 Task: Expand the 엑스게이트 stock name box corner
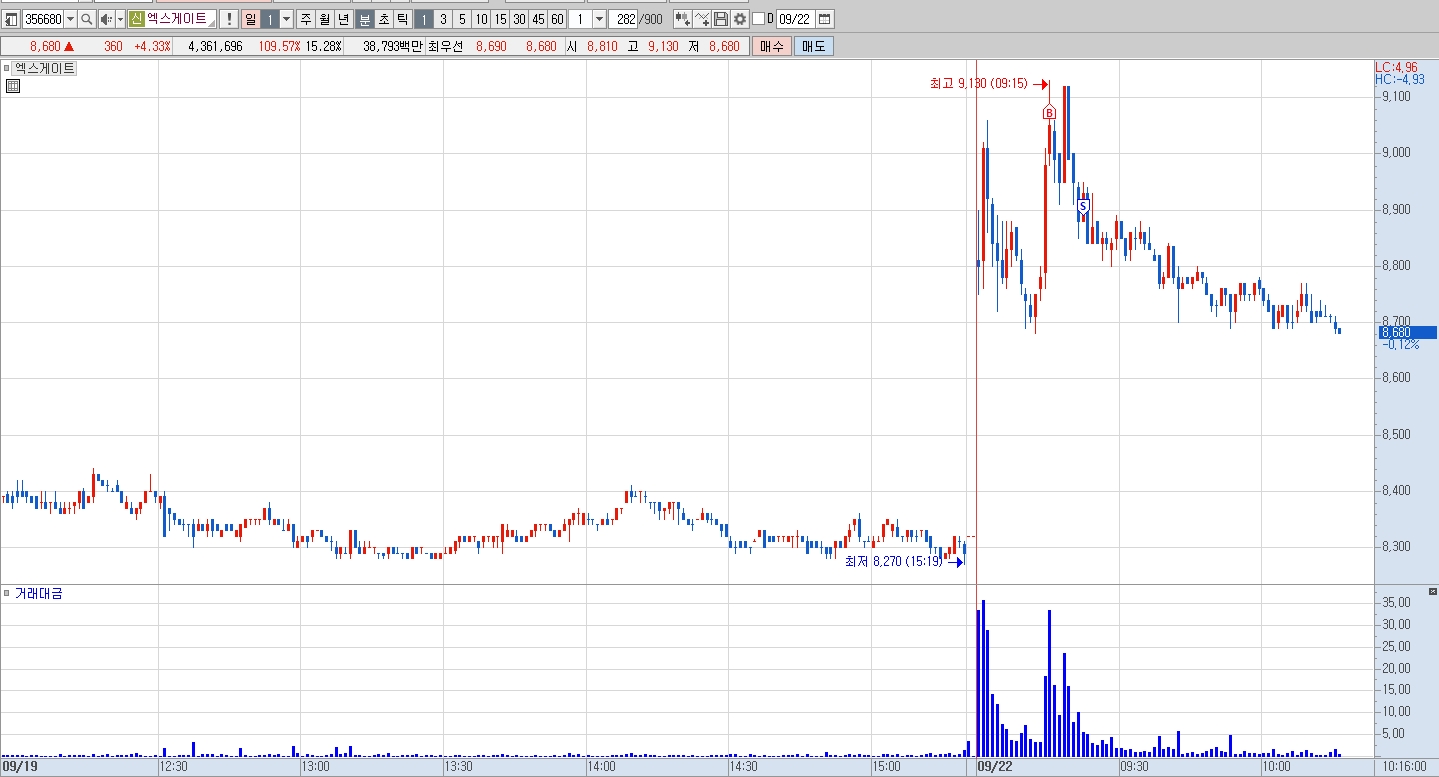(213, 23)
